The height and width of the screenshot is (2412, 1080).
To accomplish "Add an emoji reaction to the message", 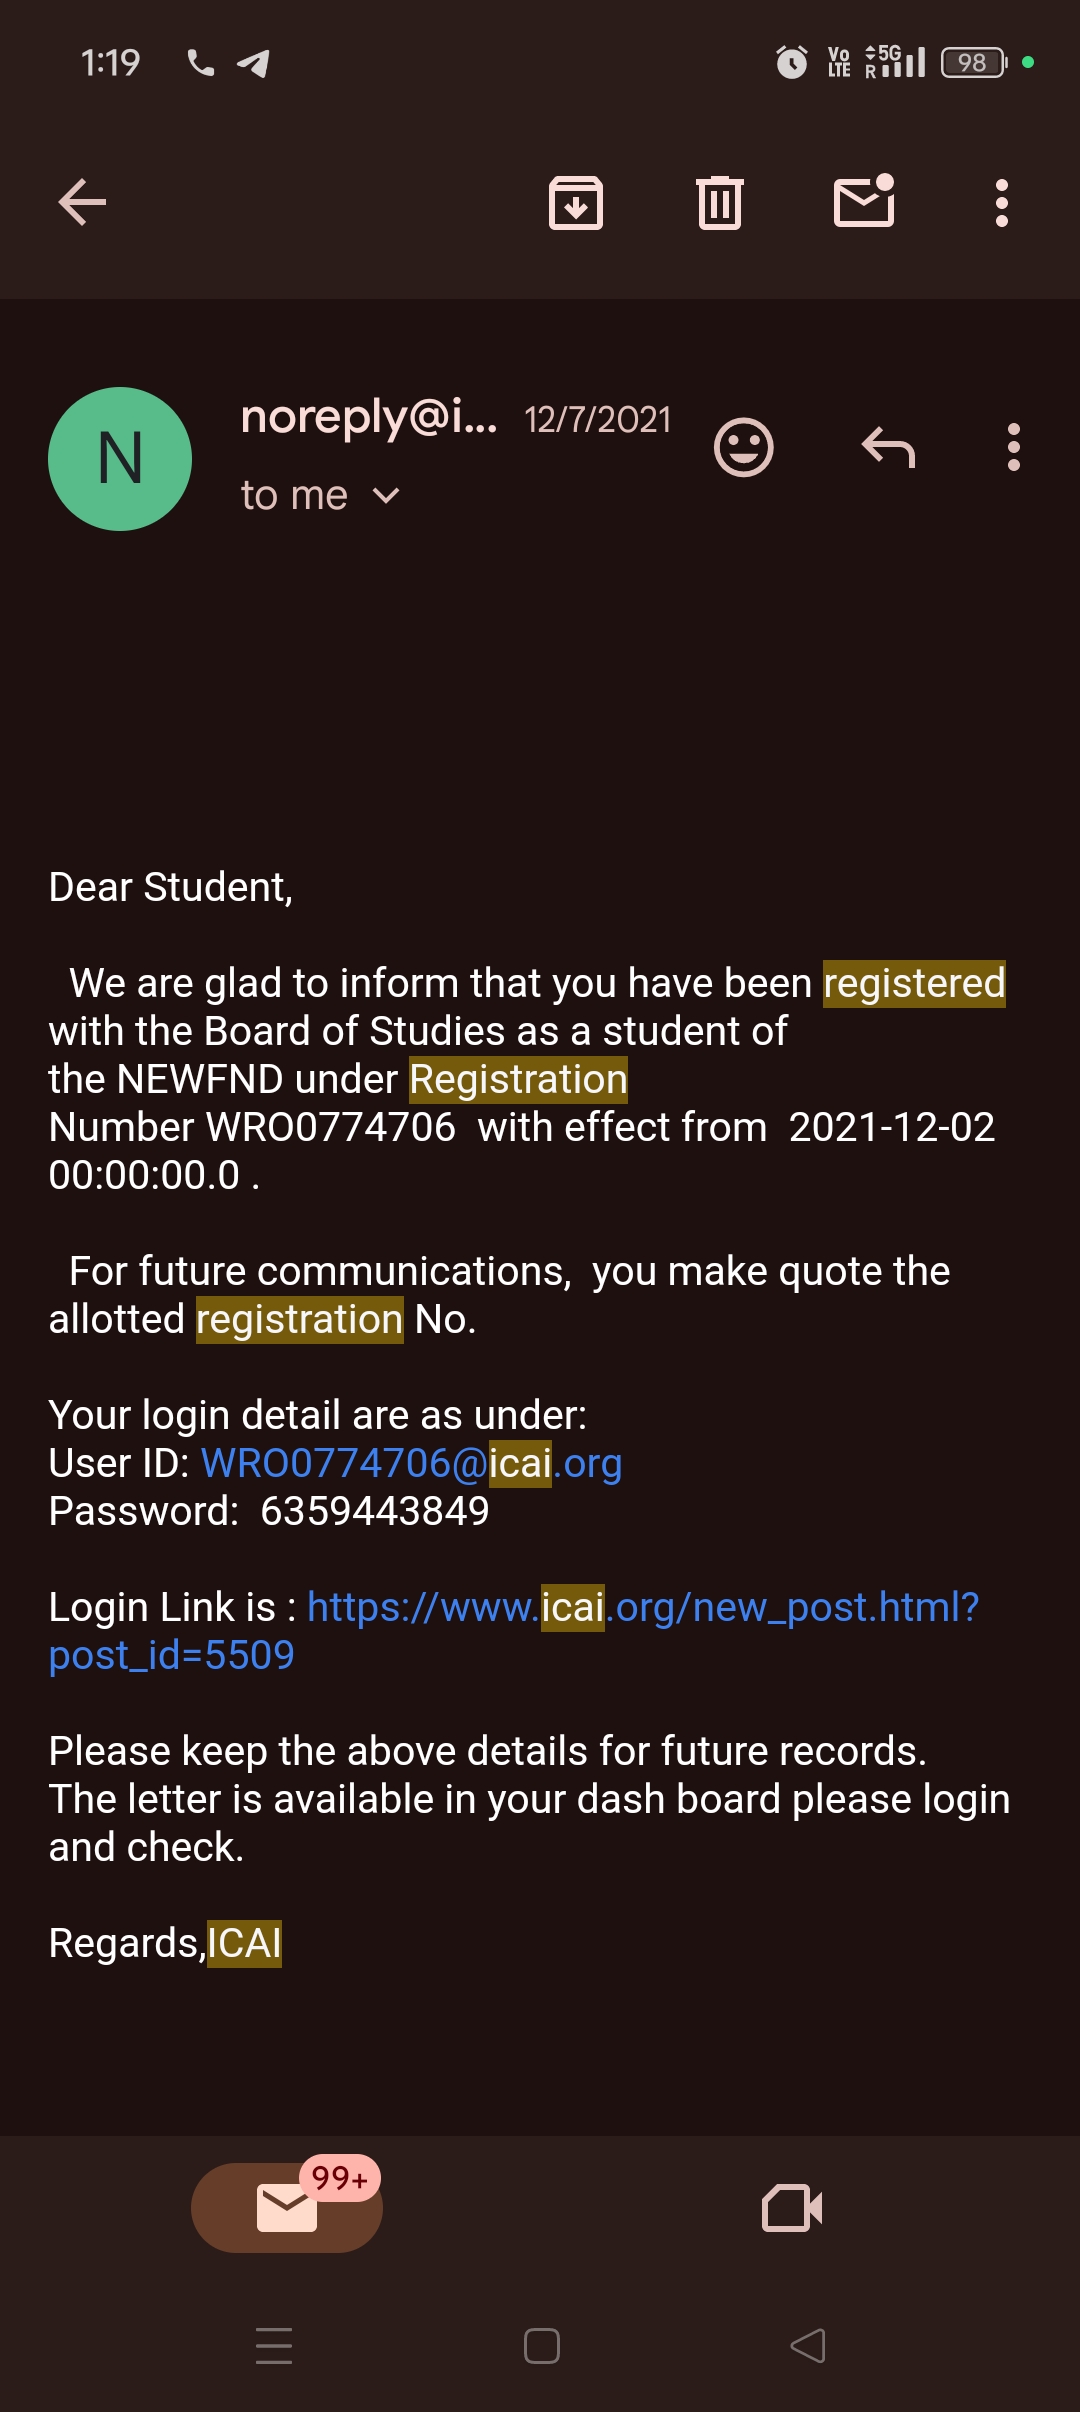I will pos(743,447).
